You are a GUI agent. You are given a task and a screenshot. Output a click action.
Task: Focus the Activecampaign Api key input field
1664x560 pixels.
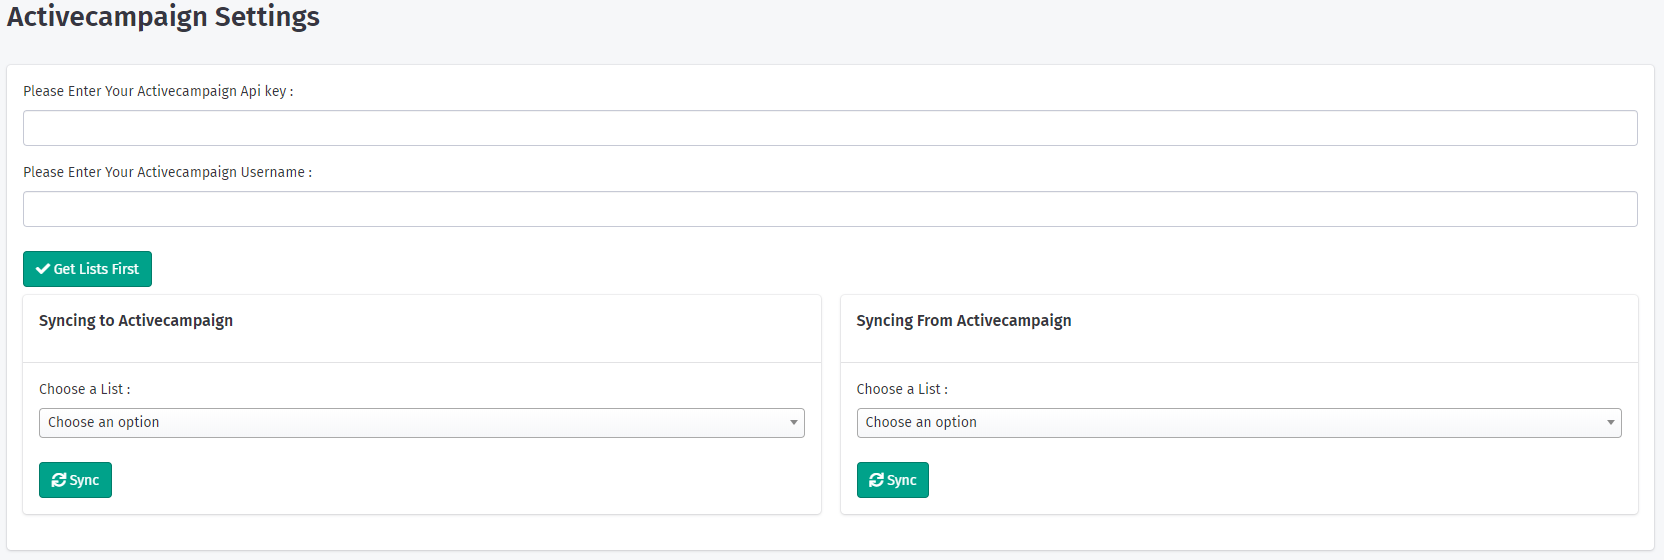pos(830,128)
